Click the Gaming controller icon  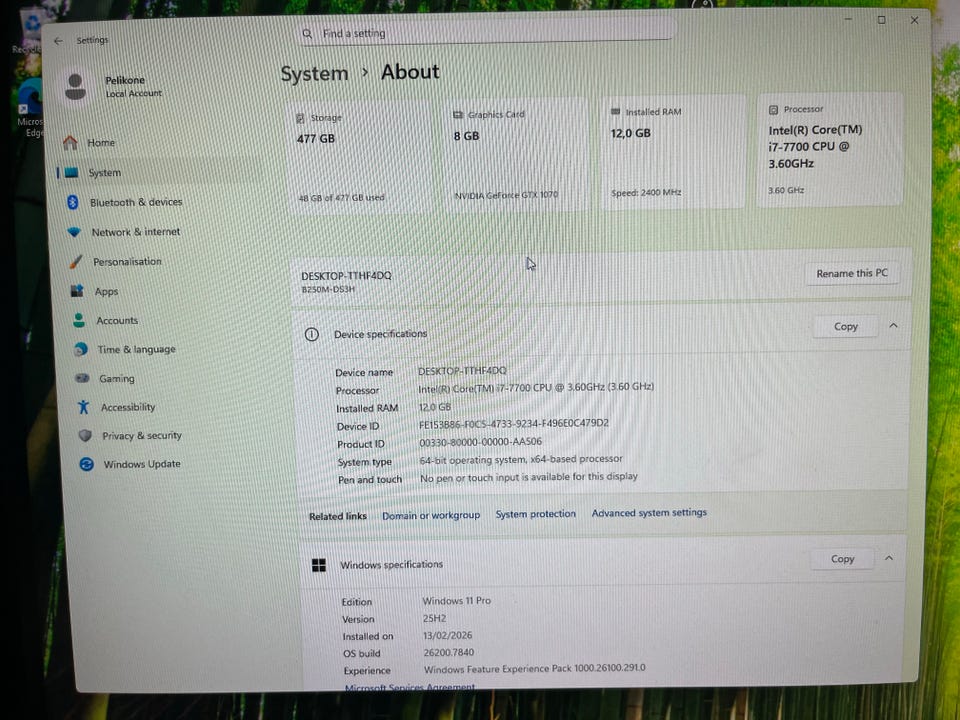pyautogui.click(x=82, y=378)
